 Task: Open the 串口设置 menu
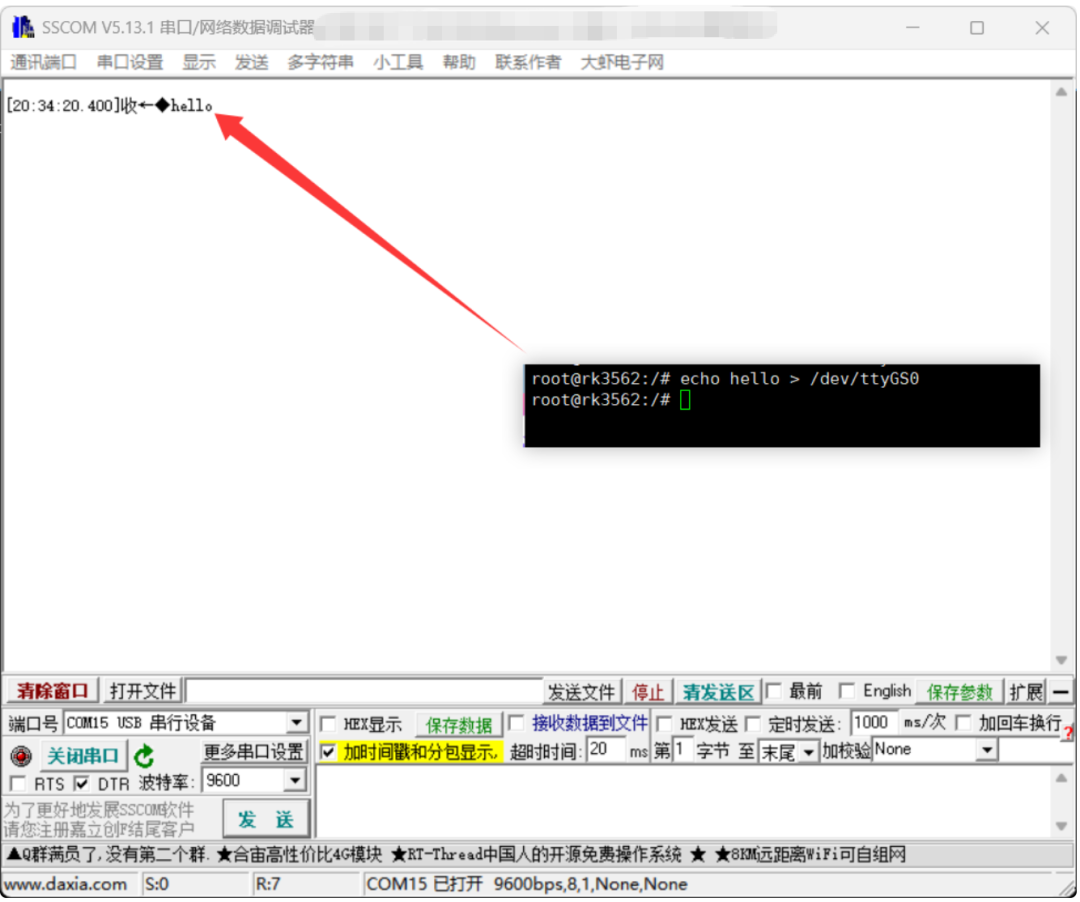[130, 63]
